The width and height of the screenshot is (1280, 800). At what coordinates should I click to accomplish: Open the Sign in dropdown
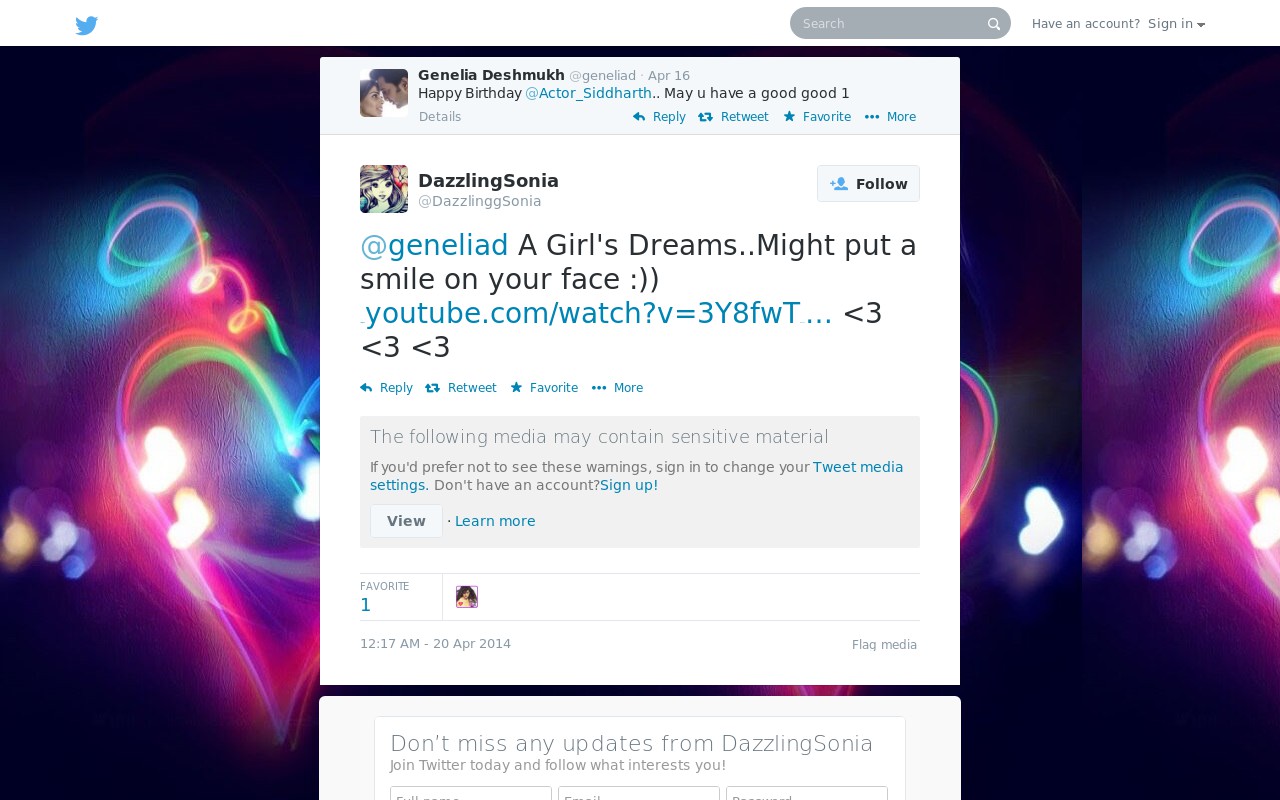[1176, 24]
